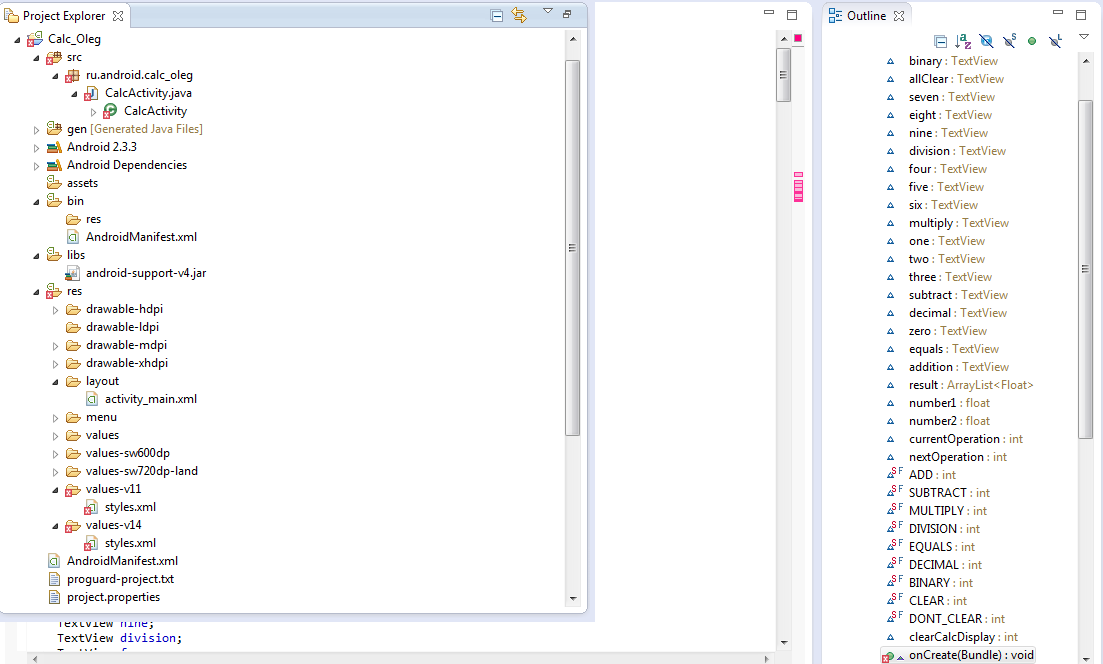This screenshot has height=664, width=1103.
Task: Click the activity_main.xml file icon
Action: point(91,400)
